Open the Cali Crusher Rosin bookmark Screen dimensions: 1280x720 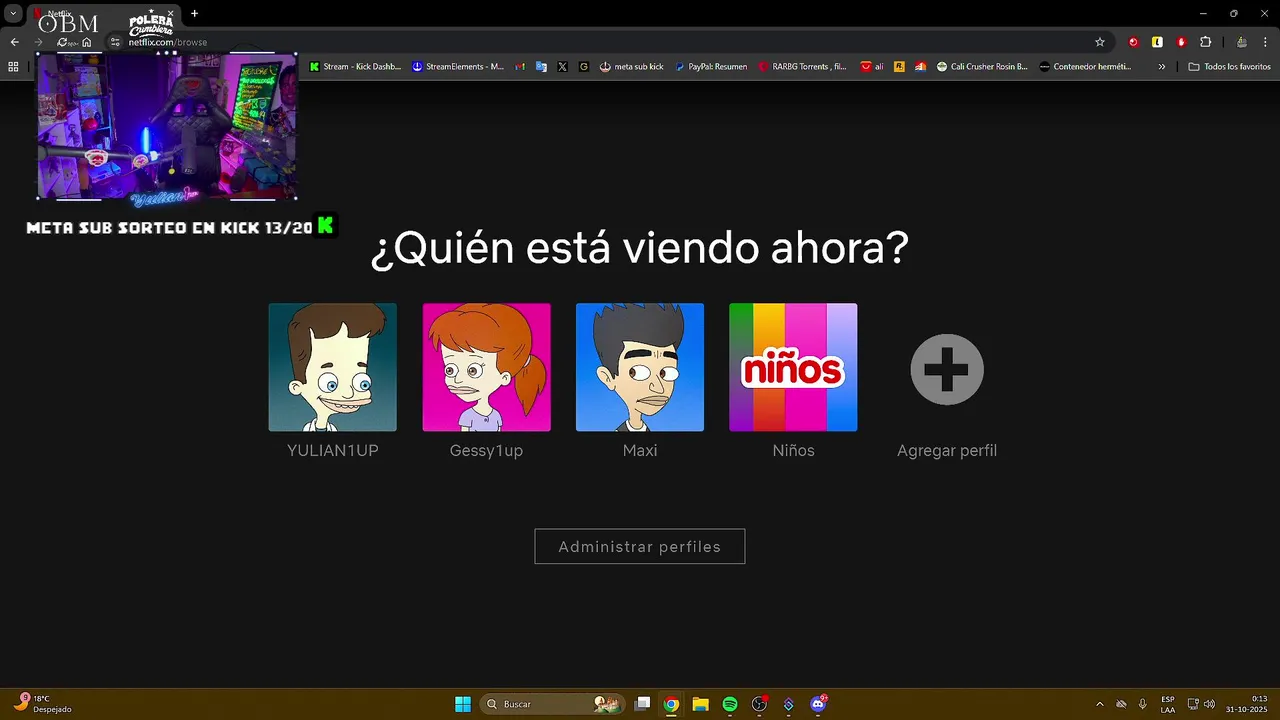coord(982,66)
